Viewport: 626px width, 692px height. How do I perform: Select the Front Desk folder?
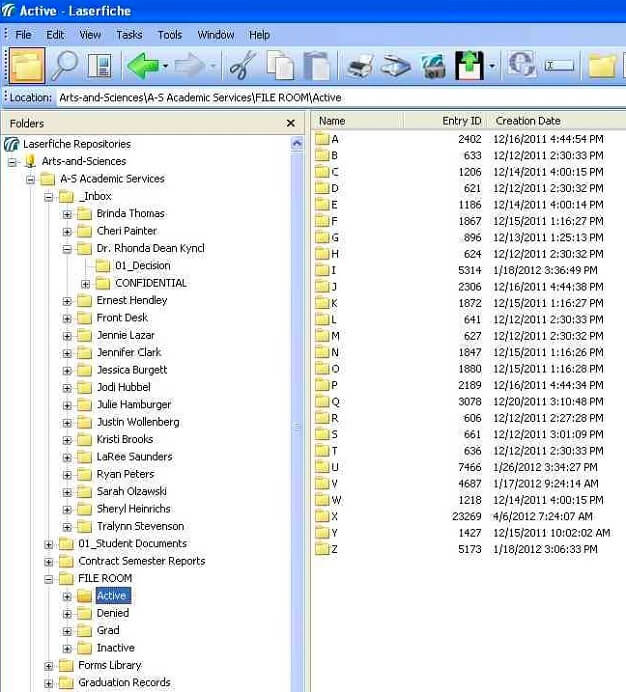[122, 317]
